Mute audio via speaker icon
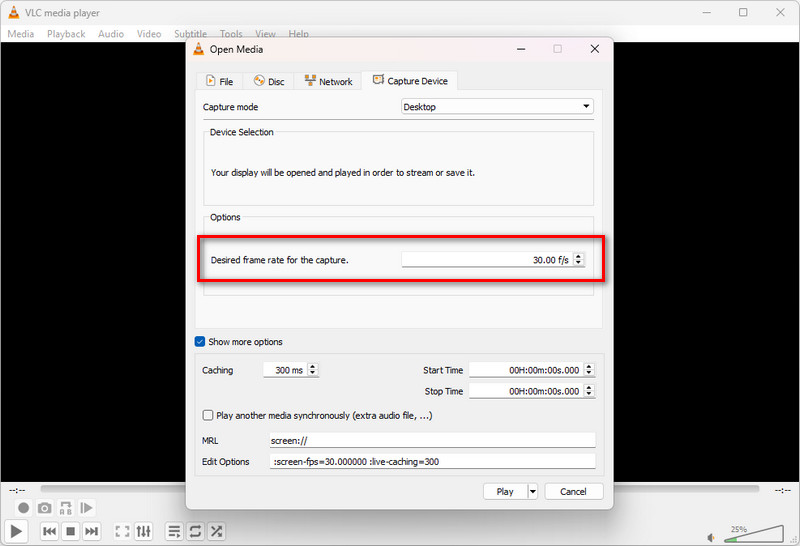Image resolution: width=800 pixels, height=546 pixels. pyautogui.click(x=711, y=537)
